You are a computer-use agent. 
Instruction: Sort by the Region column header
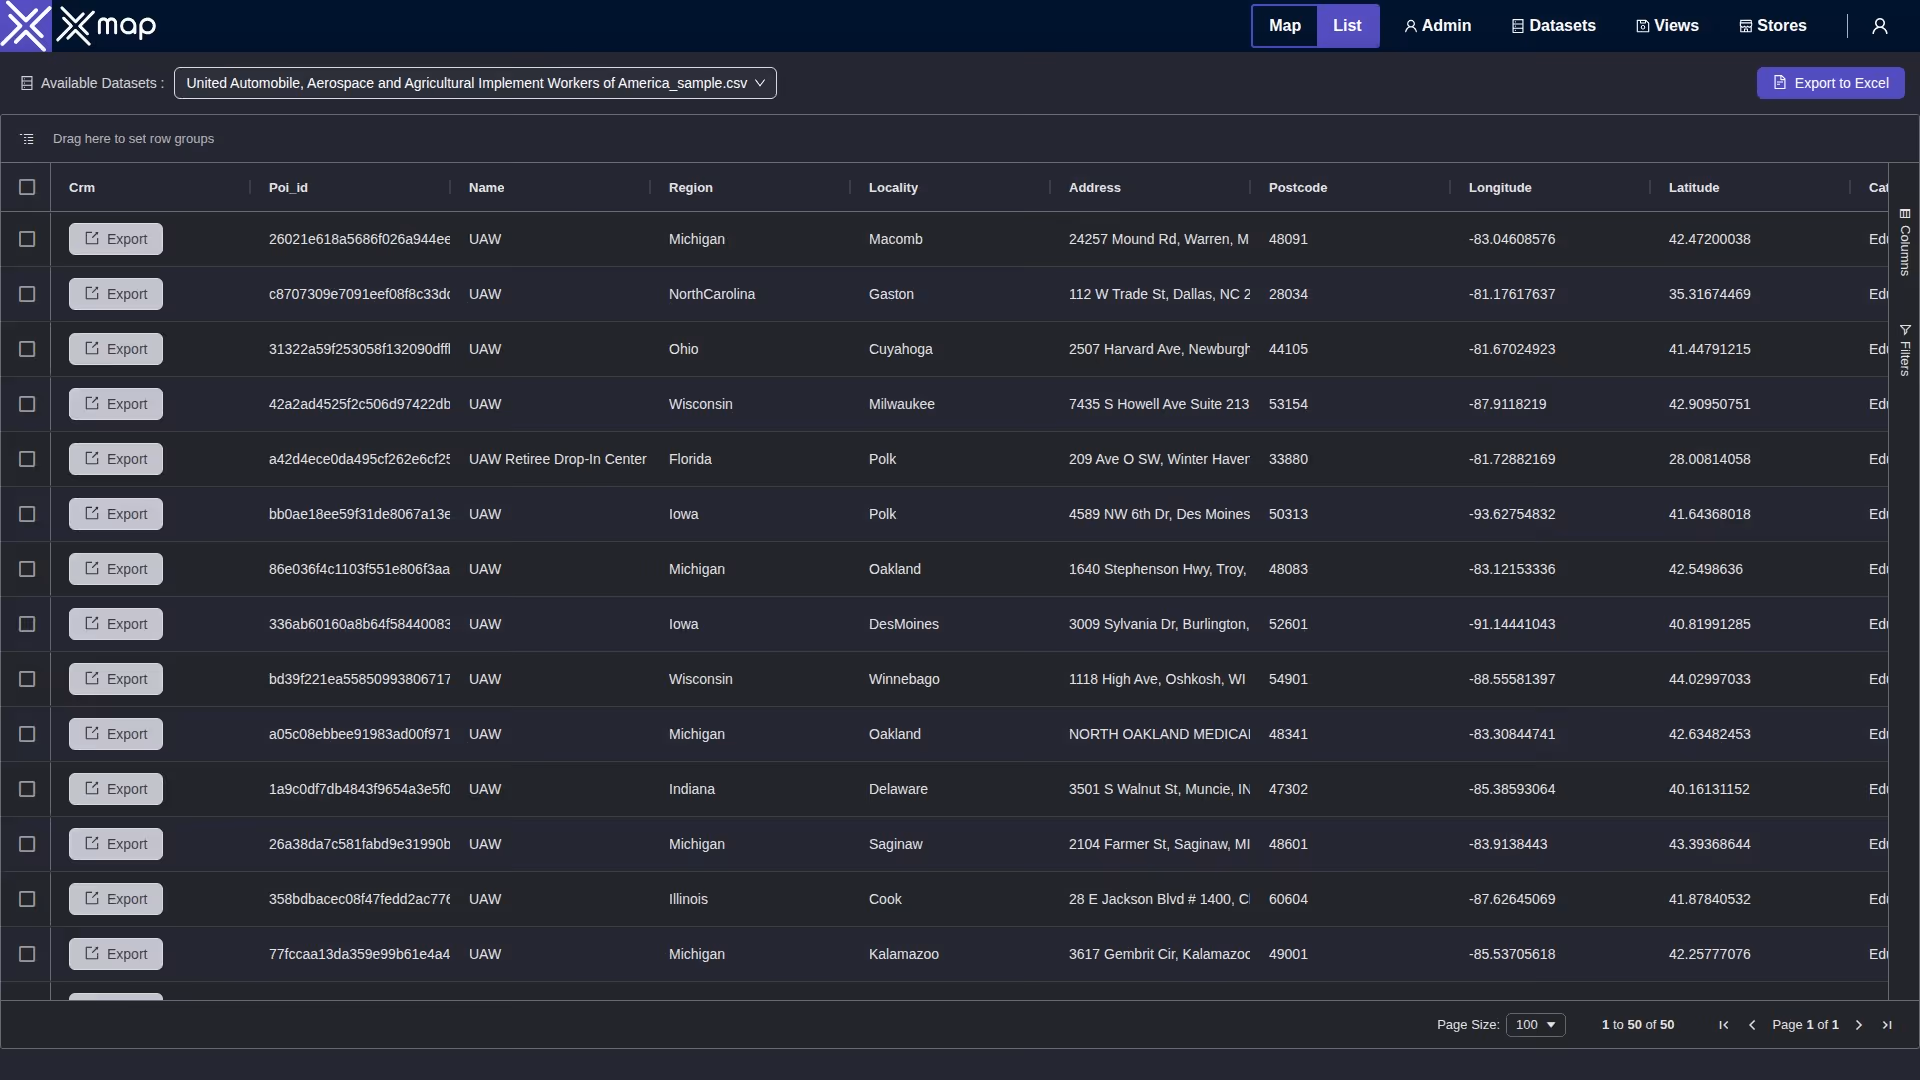point(691,188)
